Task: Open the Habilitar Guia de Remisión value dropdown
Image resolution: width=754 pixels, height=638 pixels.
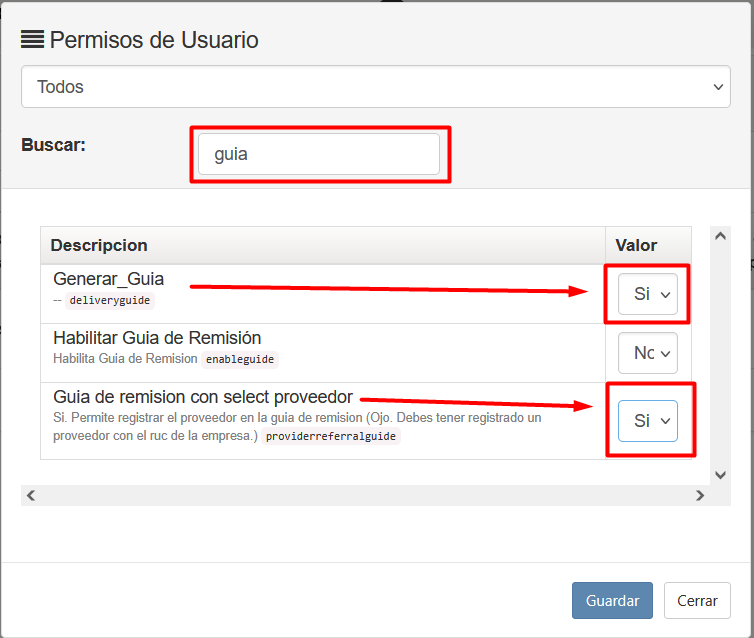Action: point(647,353)
